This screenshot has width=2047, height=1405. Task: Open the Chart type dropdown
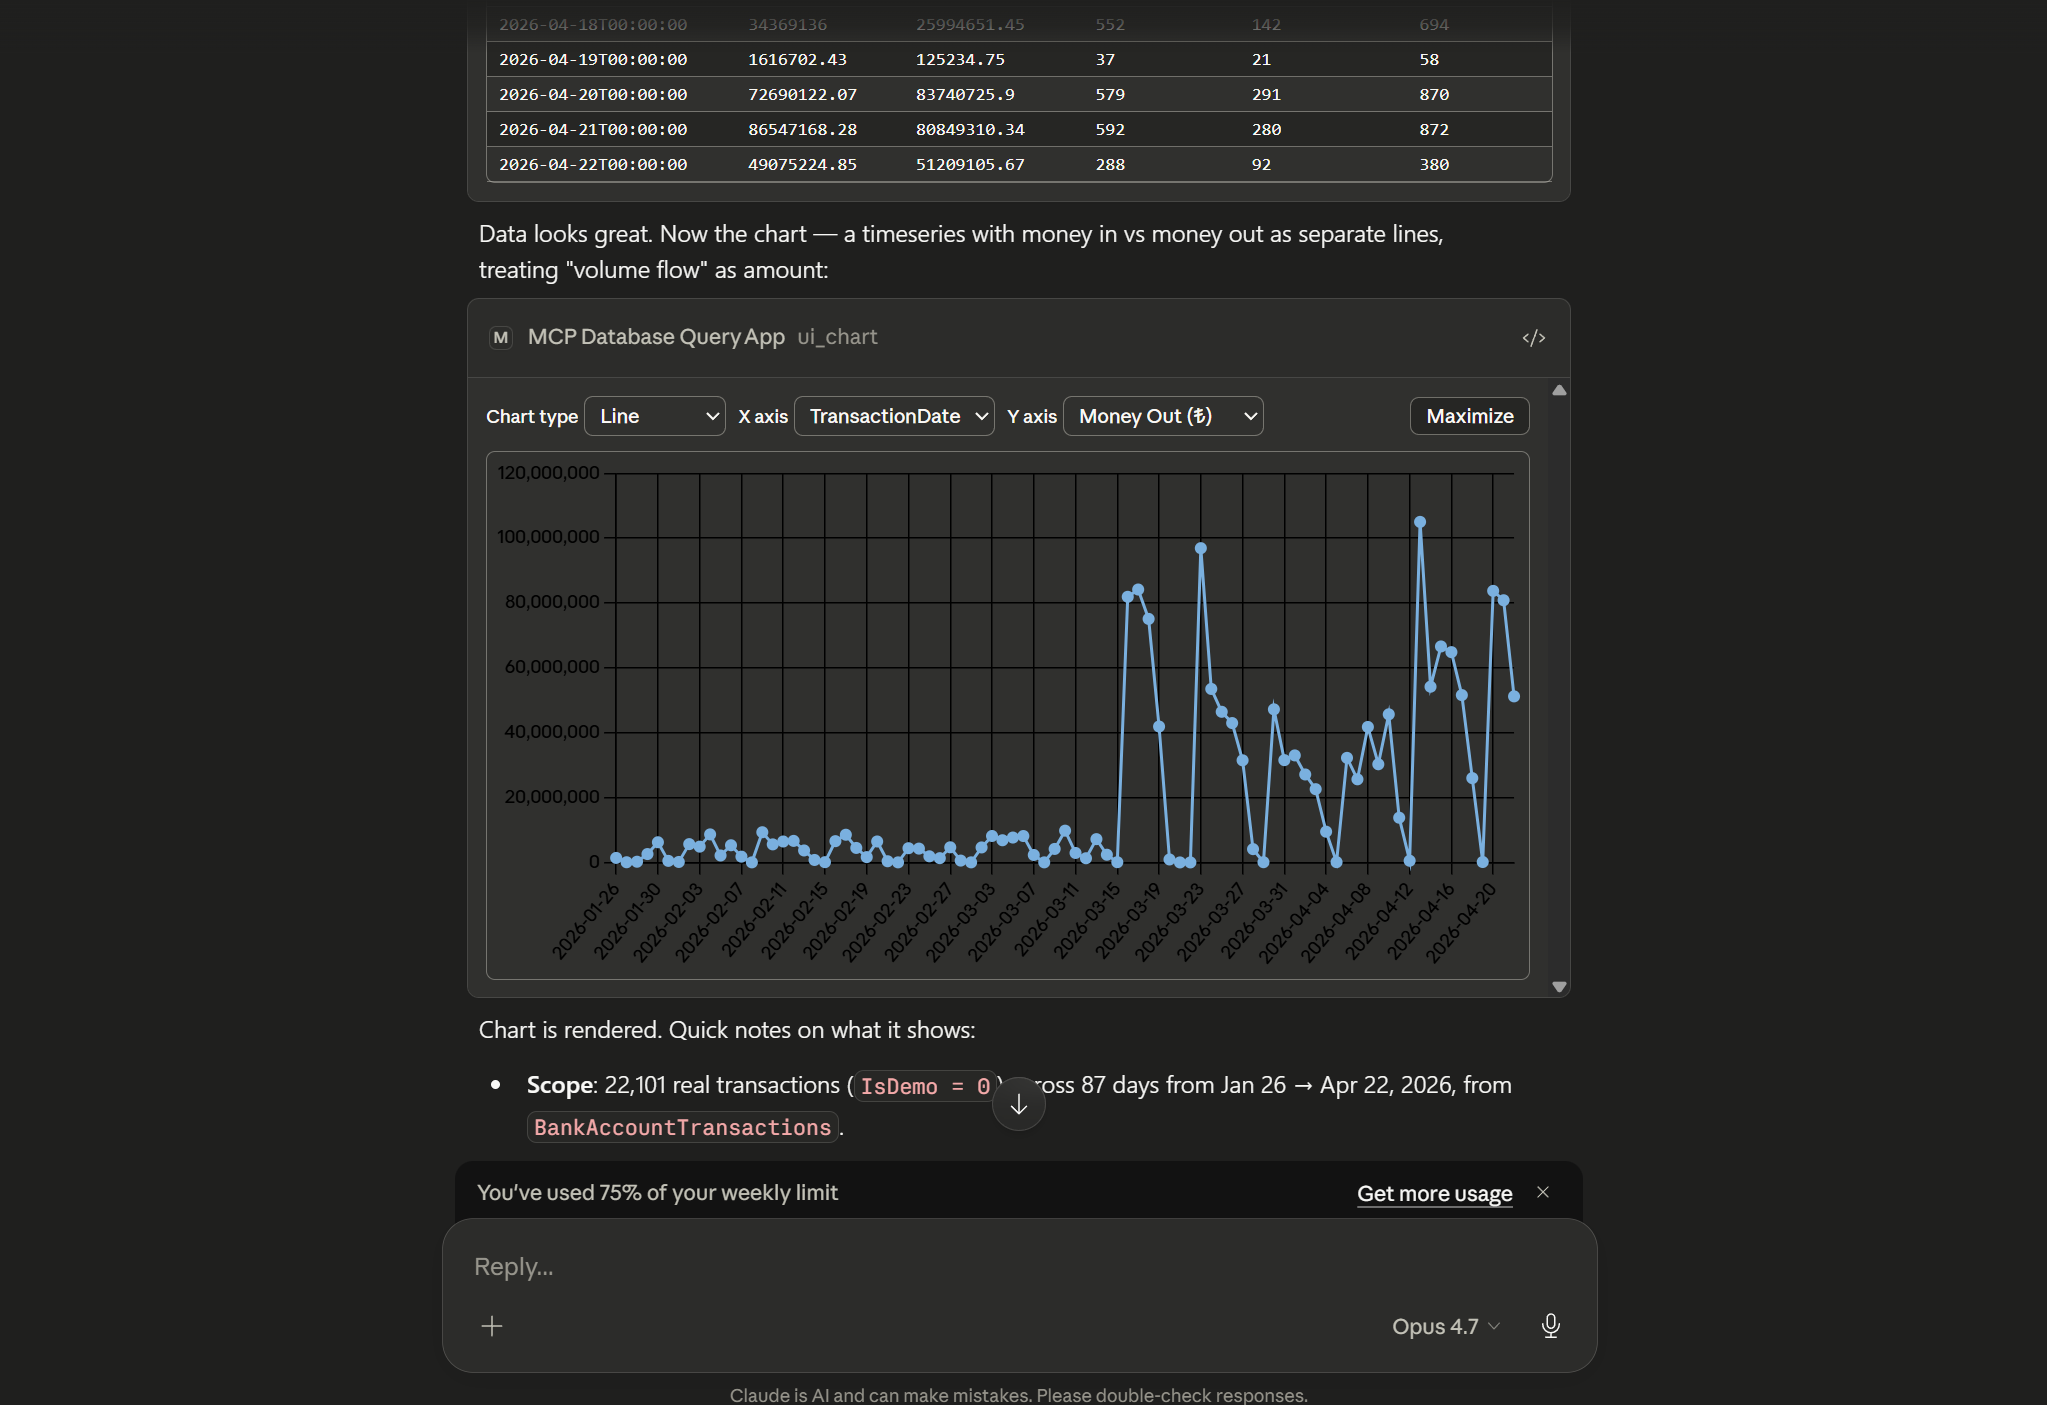tap(654, 416)
